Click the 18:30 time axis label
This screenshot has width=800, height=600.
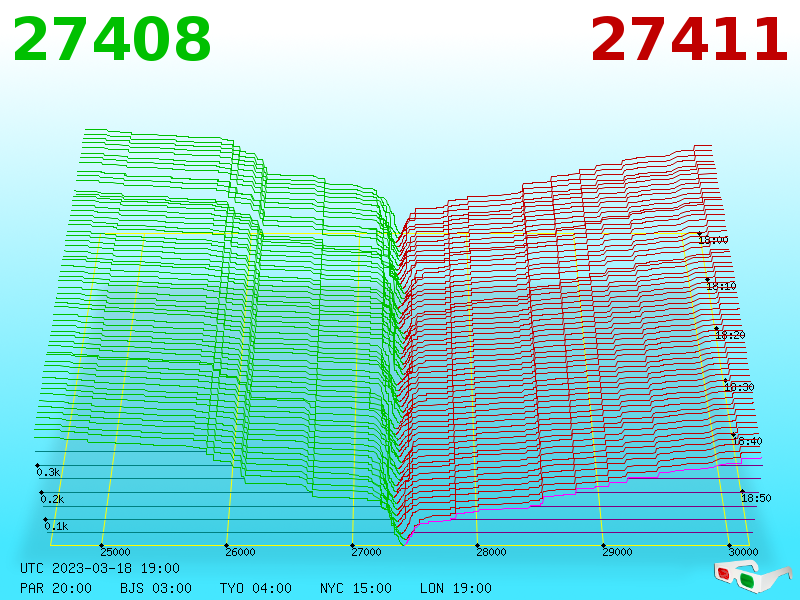pyautogui.click(x=739, y=387)
